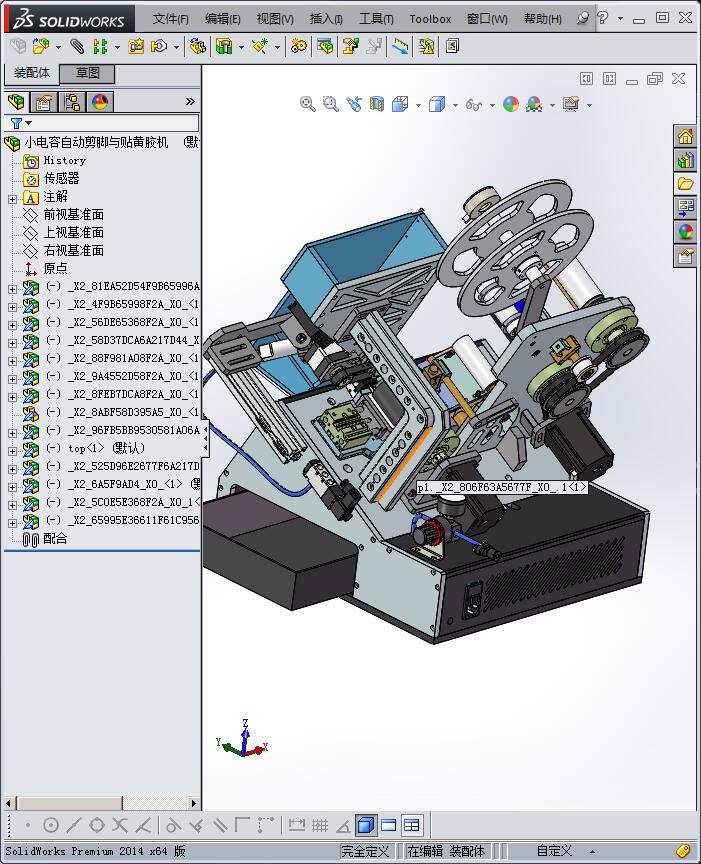Screen dimensions: 701x864
Task: Click the Interference Detection icon
Action: (427, 46)
